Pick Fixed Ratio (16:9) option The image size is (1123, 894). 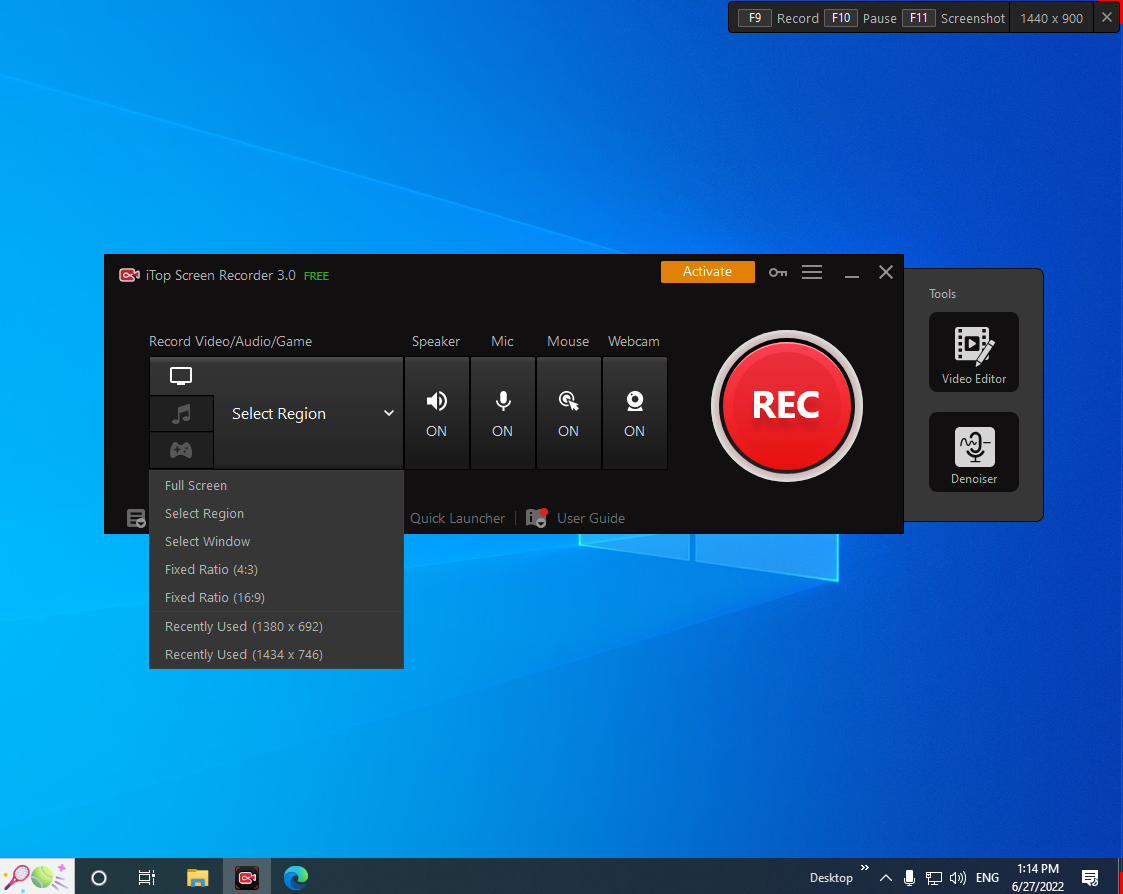(215, 597)
